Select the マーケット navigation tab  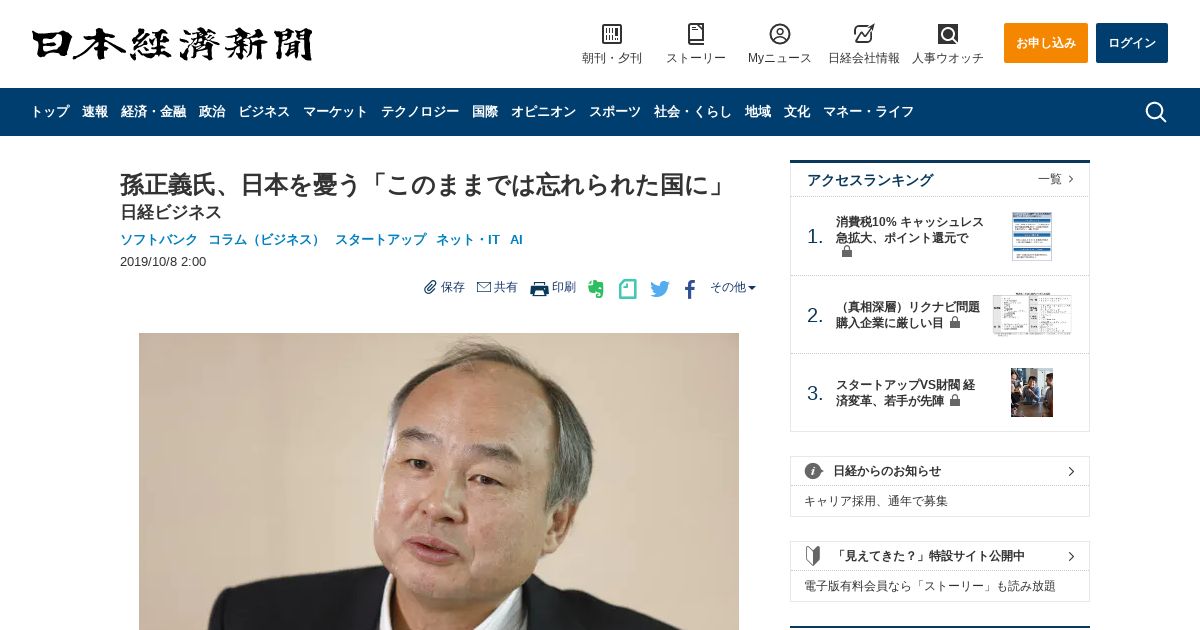(335, 112)
